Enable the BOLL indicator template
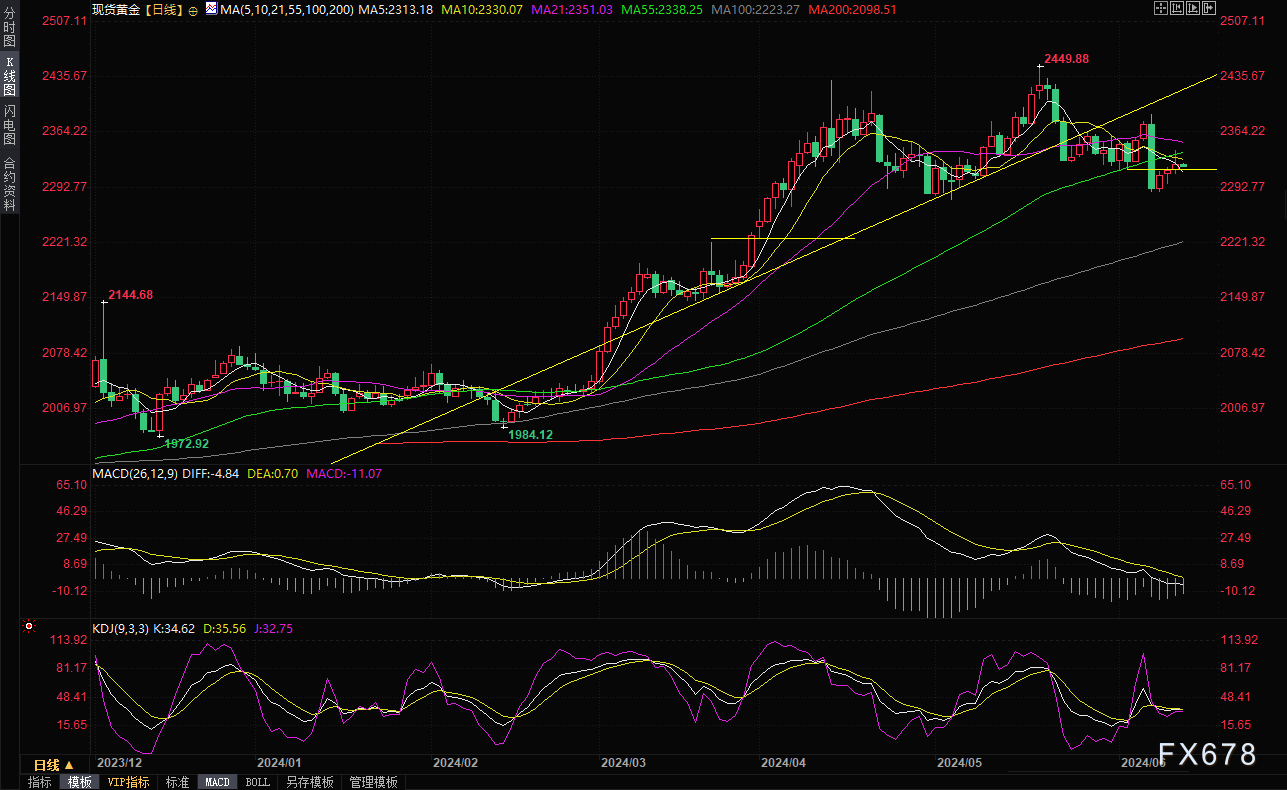This screenshot has width=1287, height=790. tap(257, 782)
